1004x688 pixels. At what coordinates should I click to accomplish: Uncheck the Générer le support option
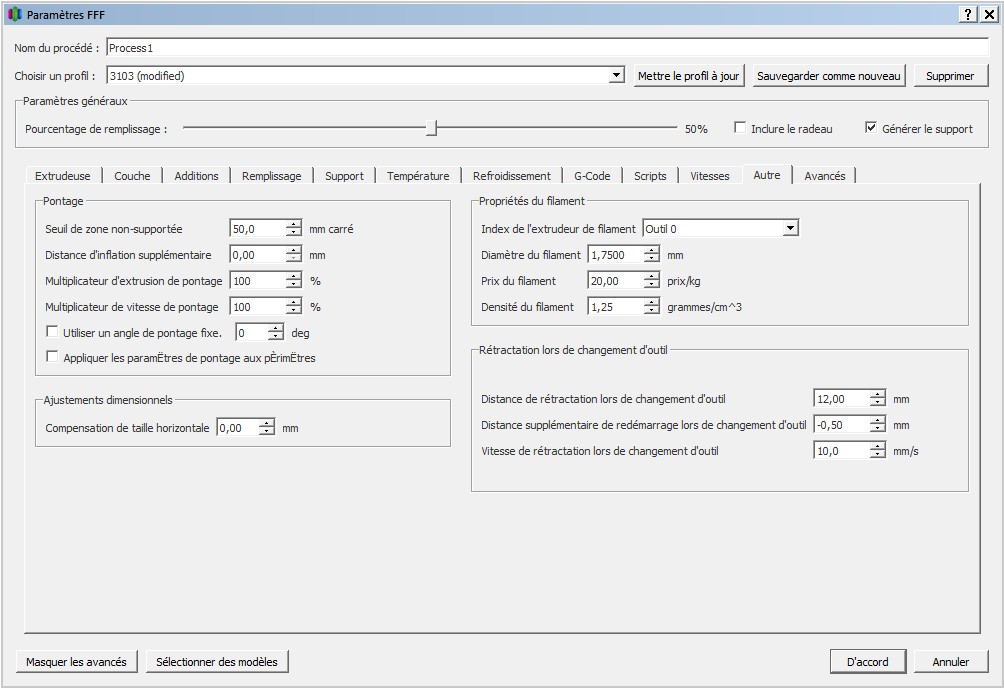pyautogui.click(x=871, y=128)
